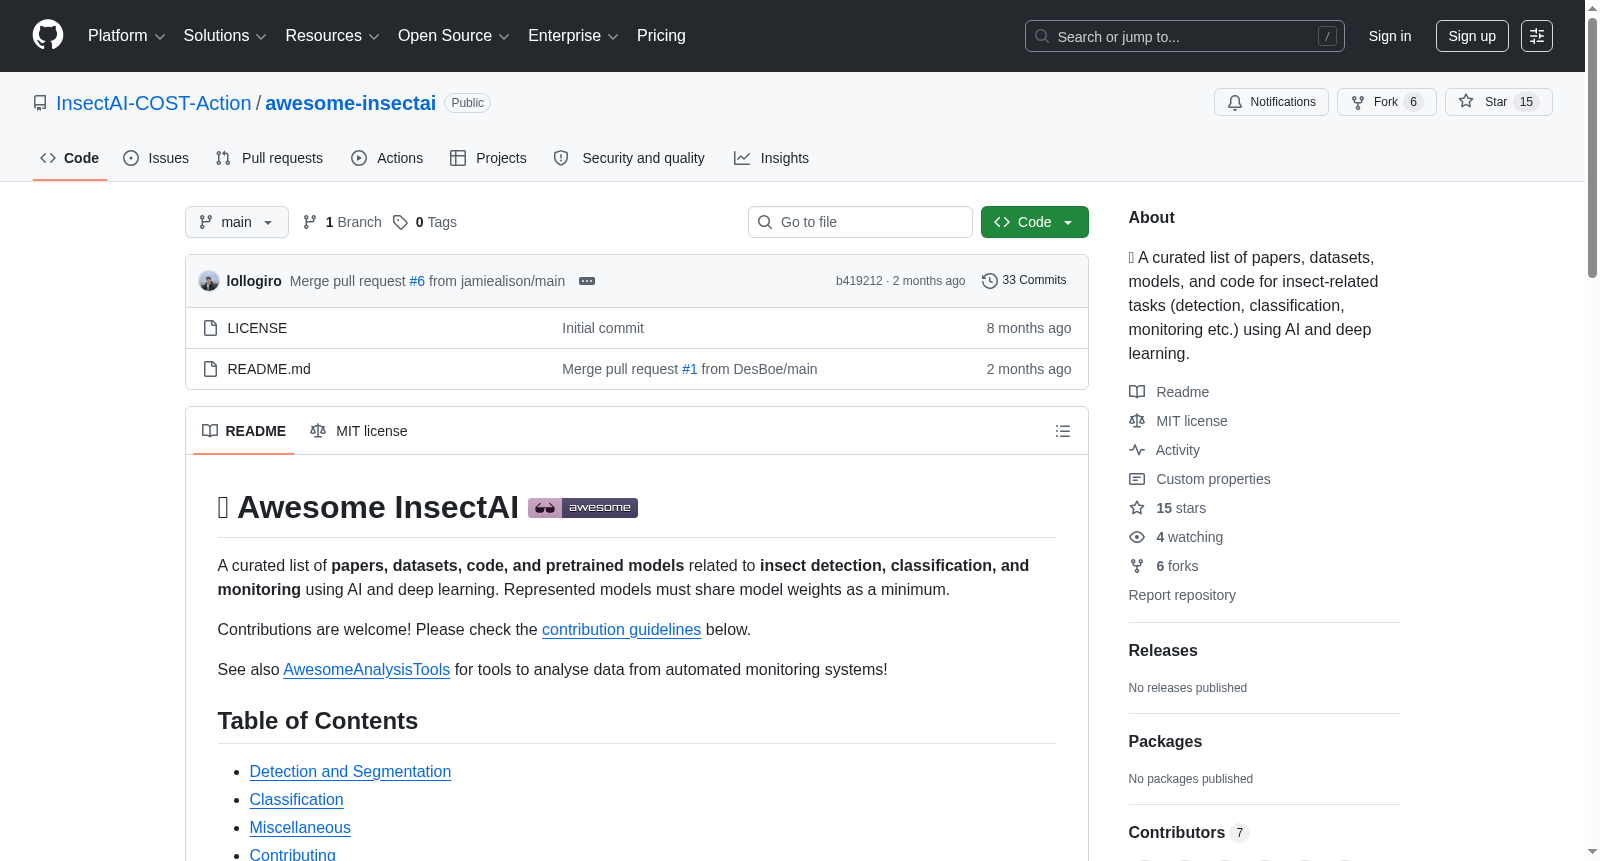The height and width of the screenshot is (861, 1600).
Task: Open commit b419212 hash link
Action: (859, 281)
